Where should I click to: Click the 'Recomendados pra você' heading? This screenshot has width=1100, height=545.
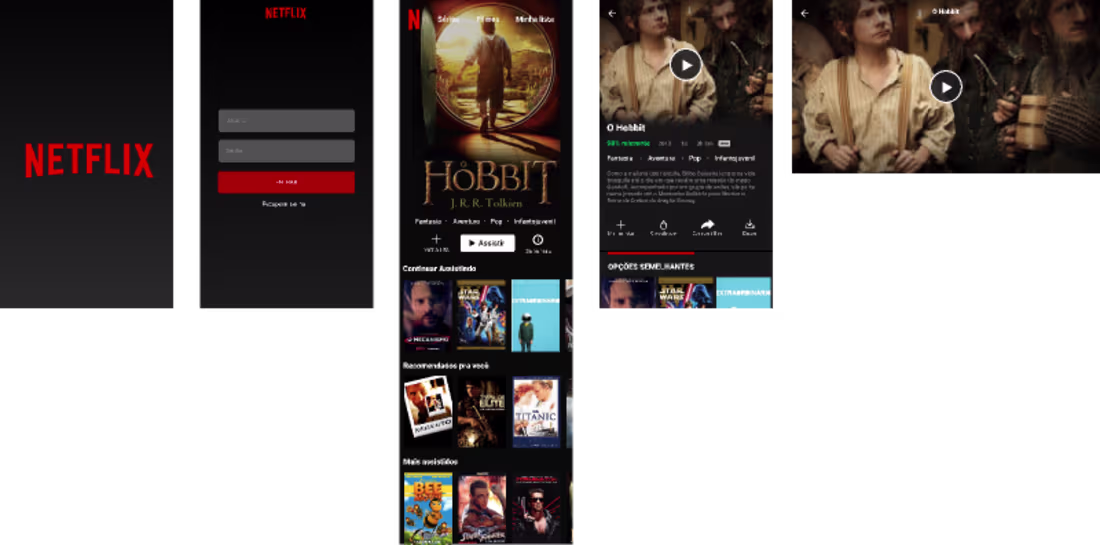pyautogui.click(x=445, y=365)
